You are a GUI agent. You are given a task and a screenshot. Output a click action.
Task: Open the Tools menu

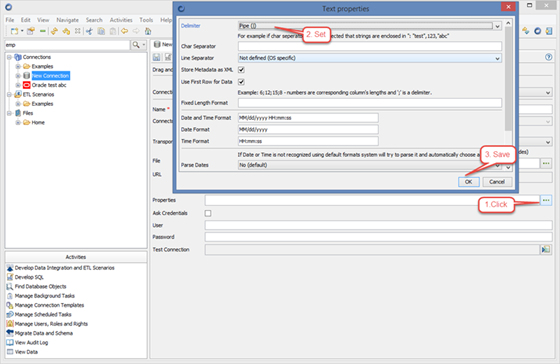pos(146,20)
